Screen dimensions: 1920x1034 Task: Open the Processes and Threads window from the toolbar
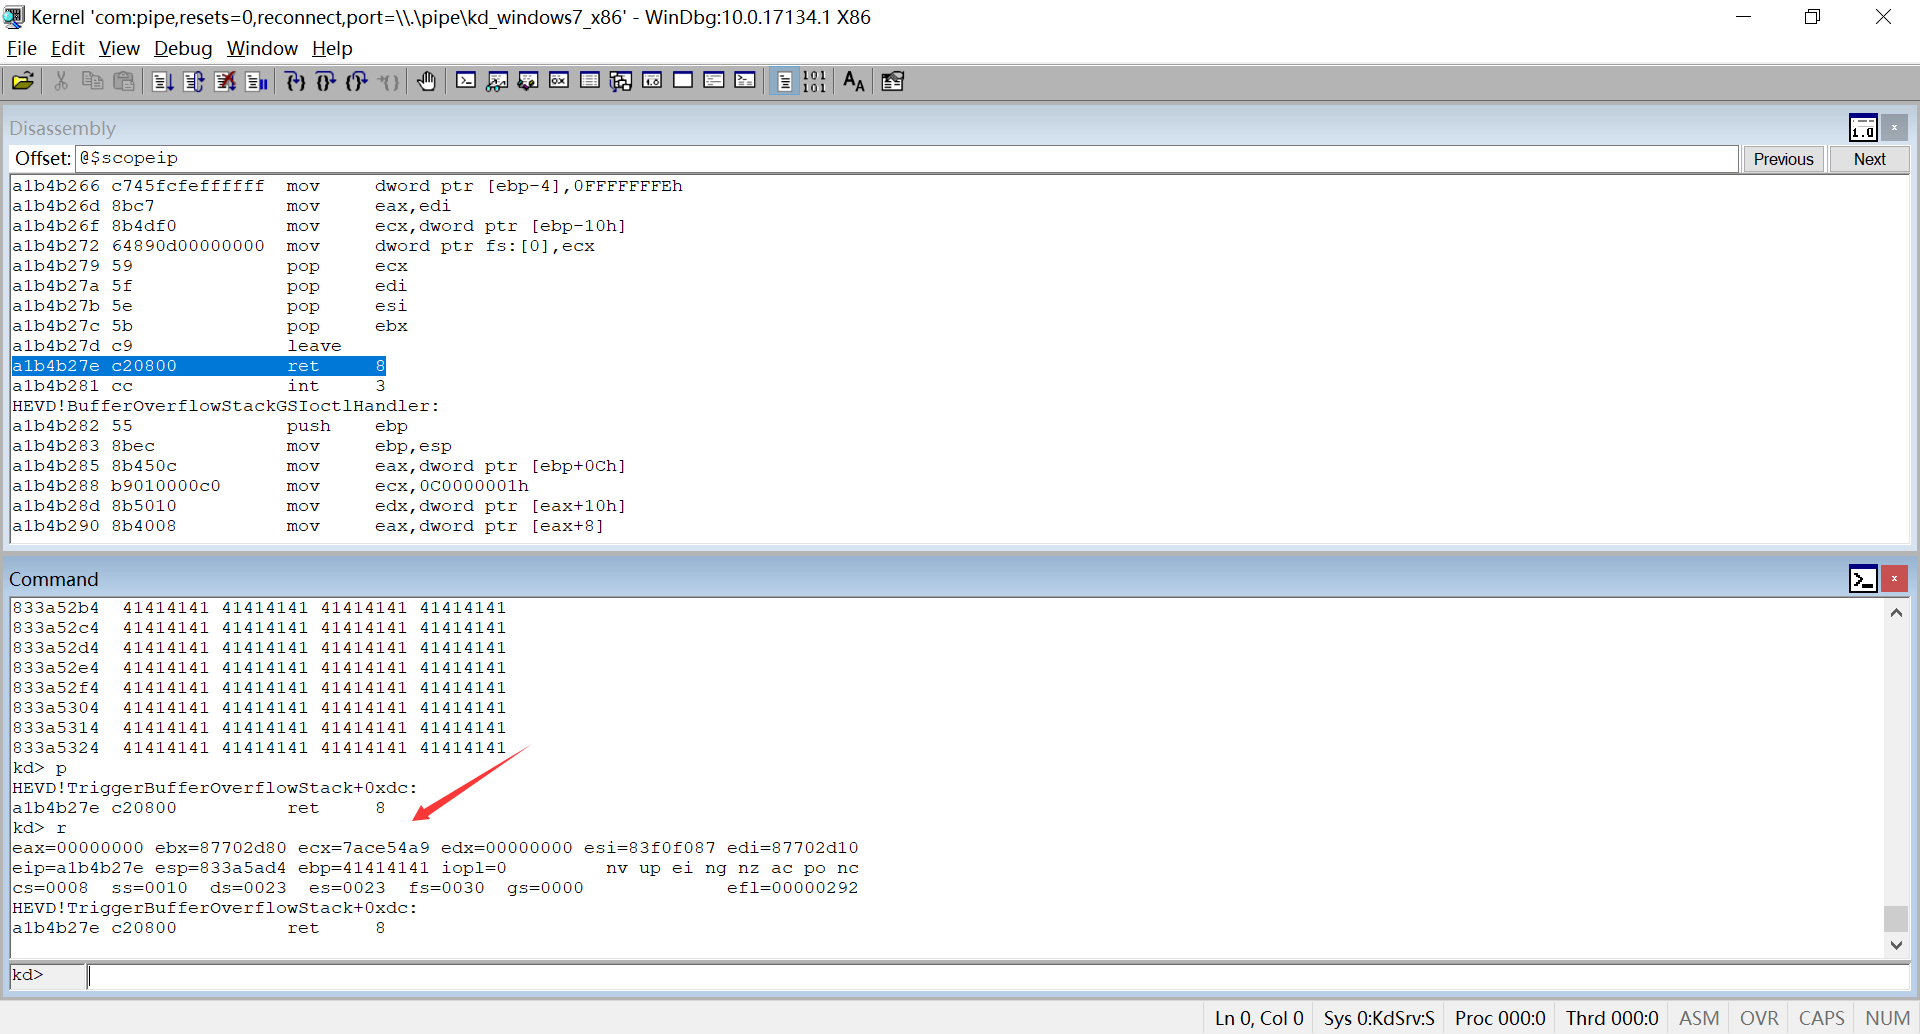pyautogui.click(x=714, y=81)
